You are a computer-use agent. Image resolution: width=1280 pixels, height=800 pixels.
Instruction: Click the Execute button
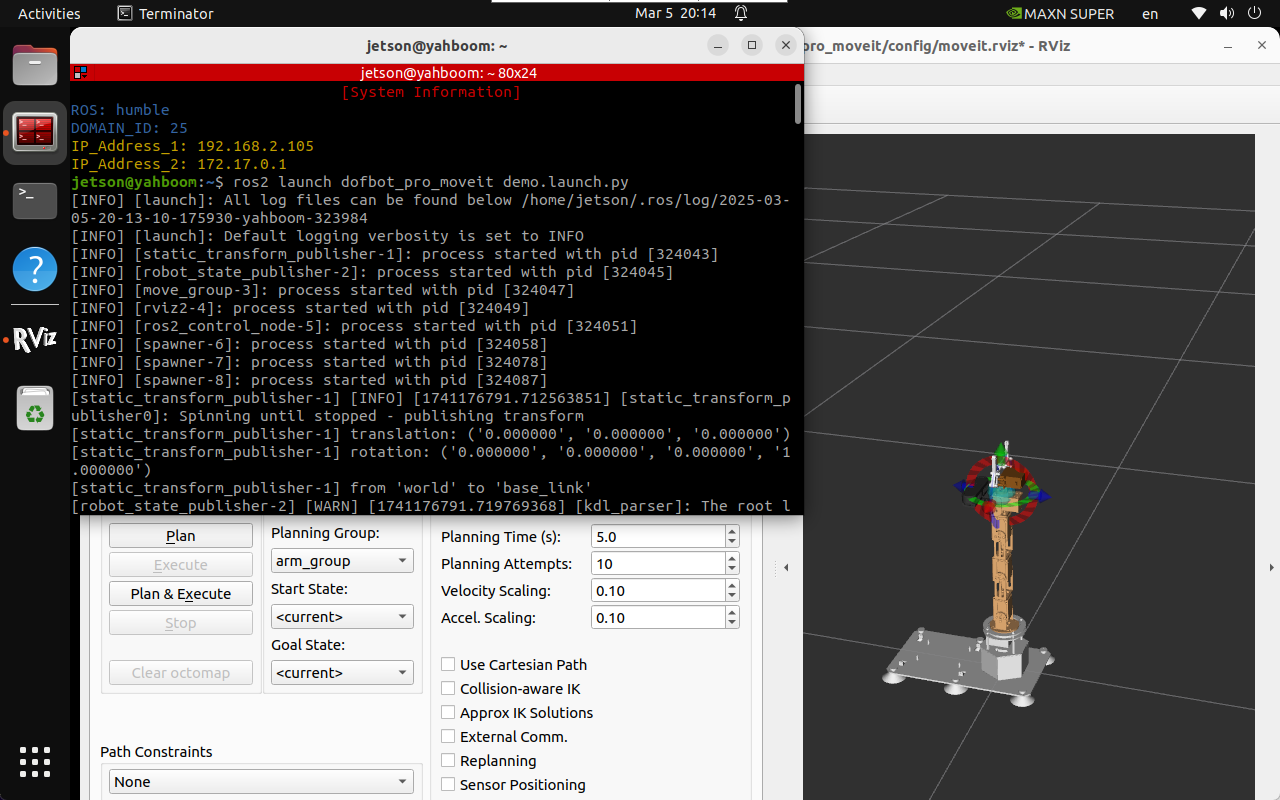181,565
